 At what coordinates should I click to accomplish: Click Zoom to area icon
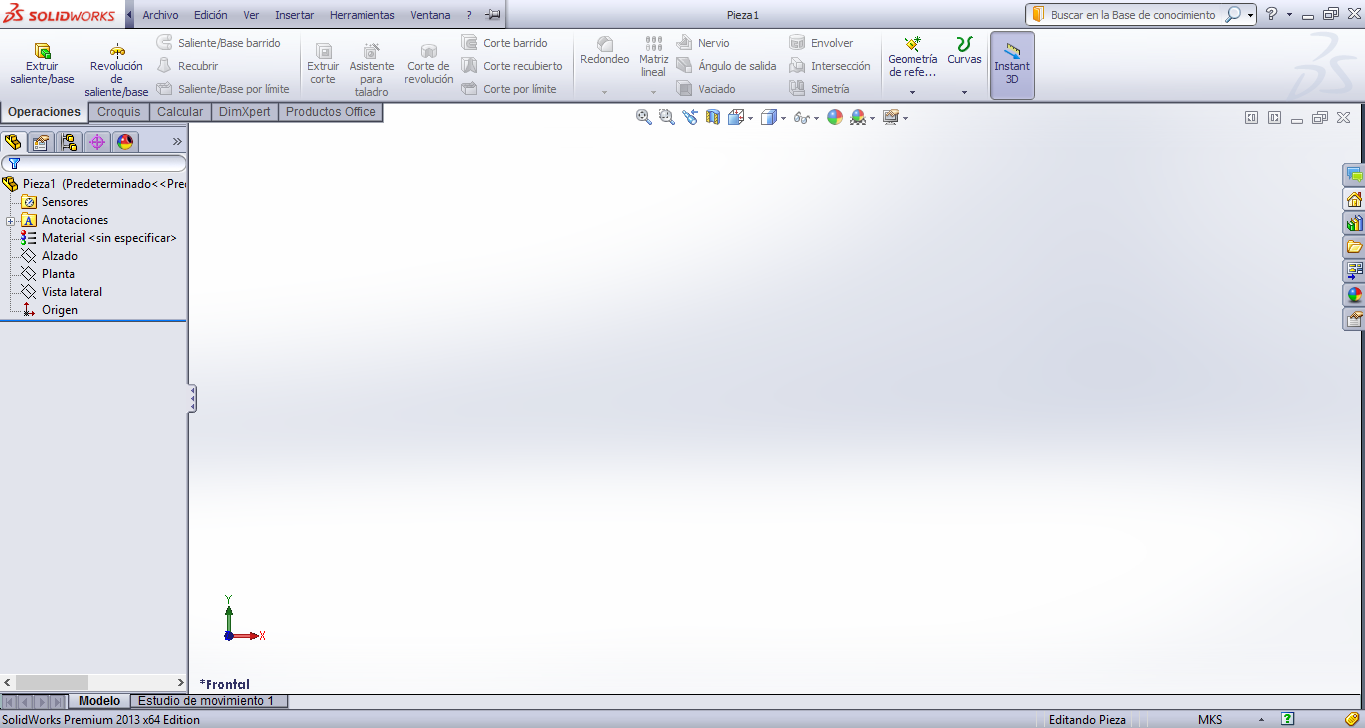(x=667, y=117)
